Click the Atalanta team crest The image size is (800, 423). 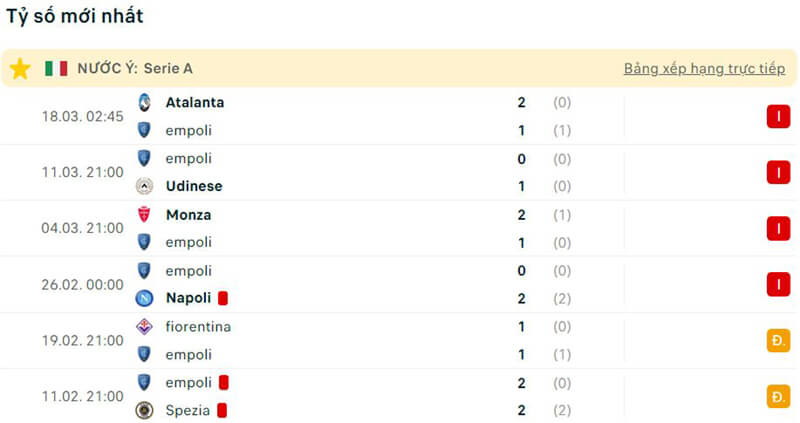[145, 102]
